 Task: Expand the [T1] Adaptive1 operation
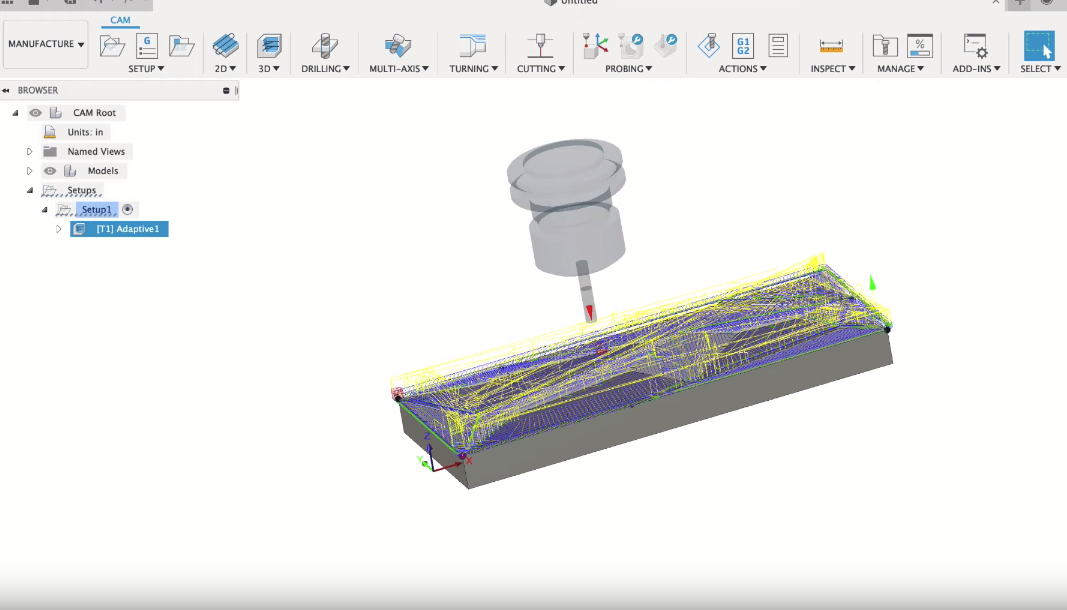[58, 228]
